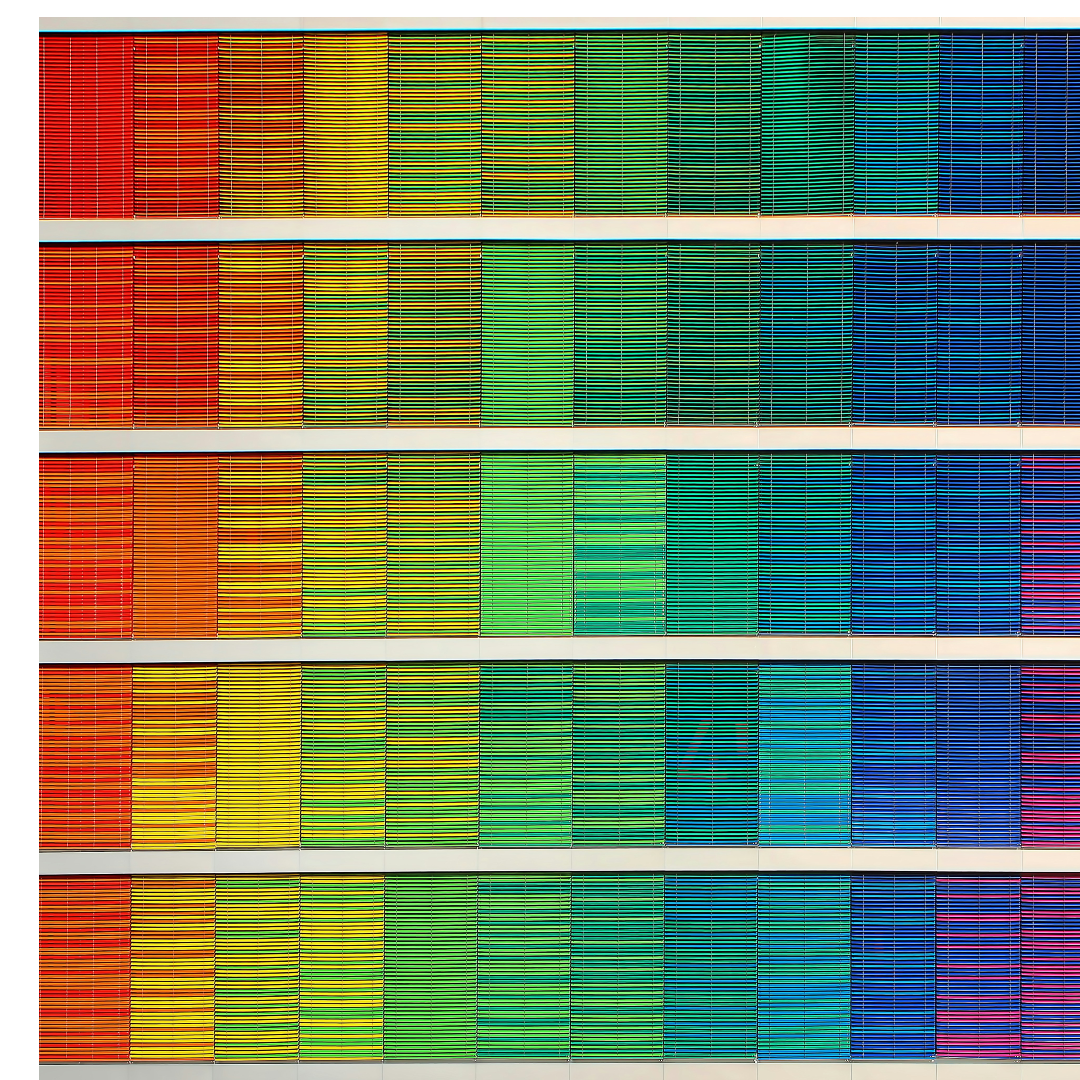This screenshot has height=1080, width=1080.
Task: Click the top-left red blind panel
Action: coord(86,125)
